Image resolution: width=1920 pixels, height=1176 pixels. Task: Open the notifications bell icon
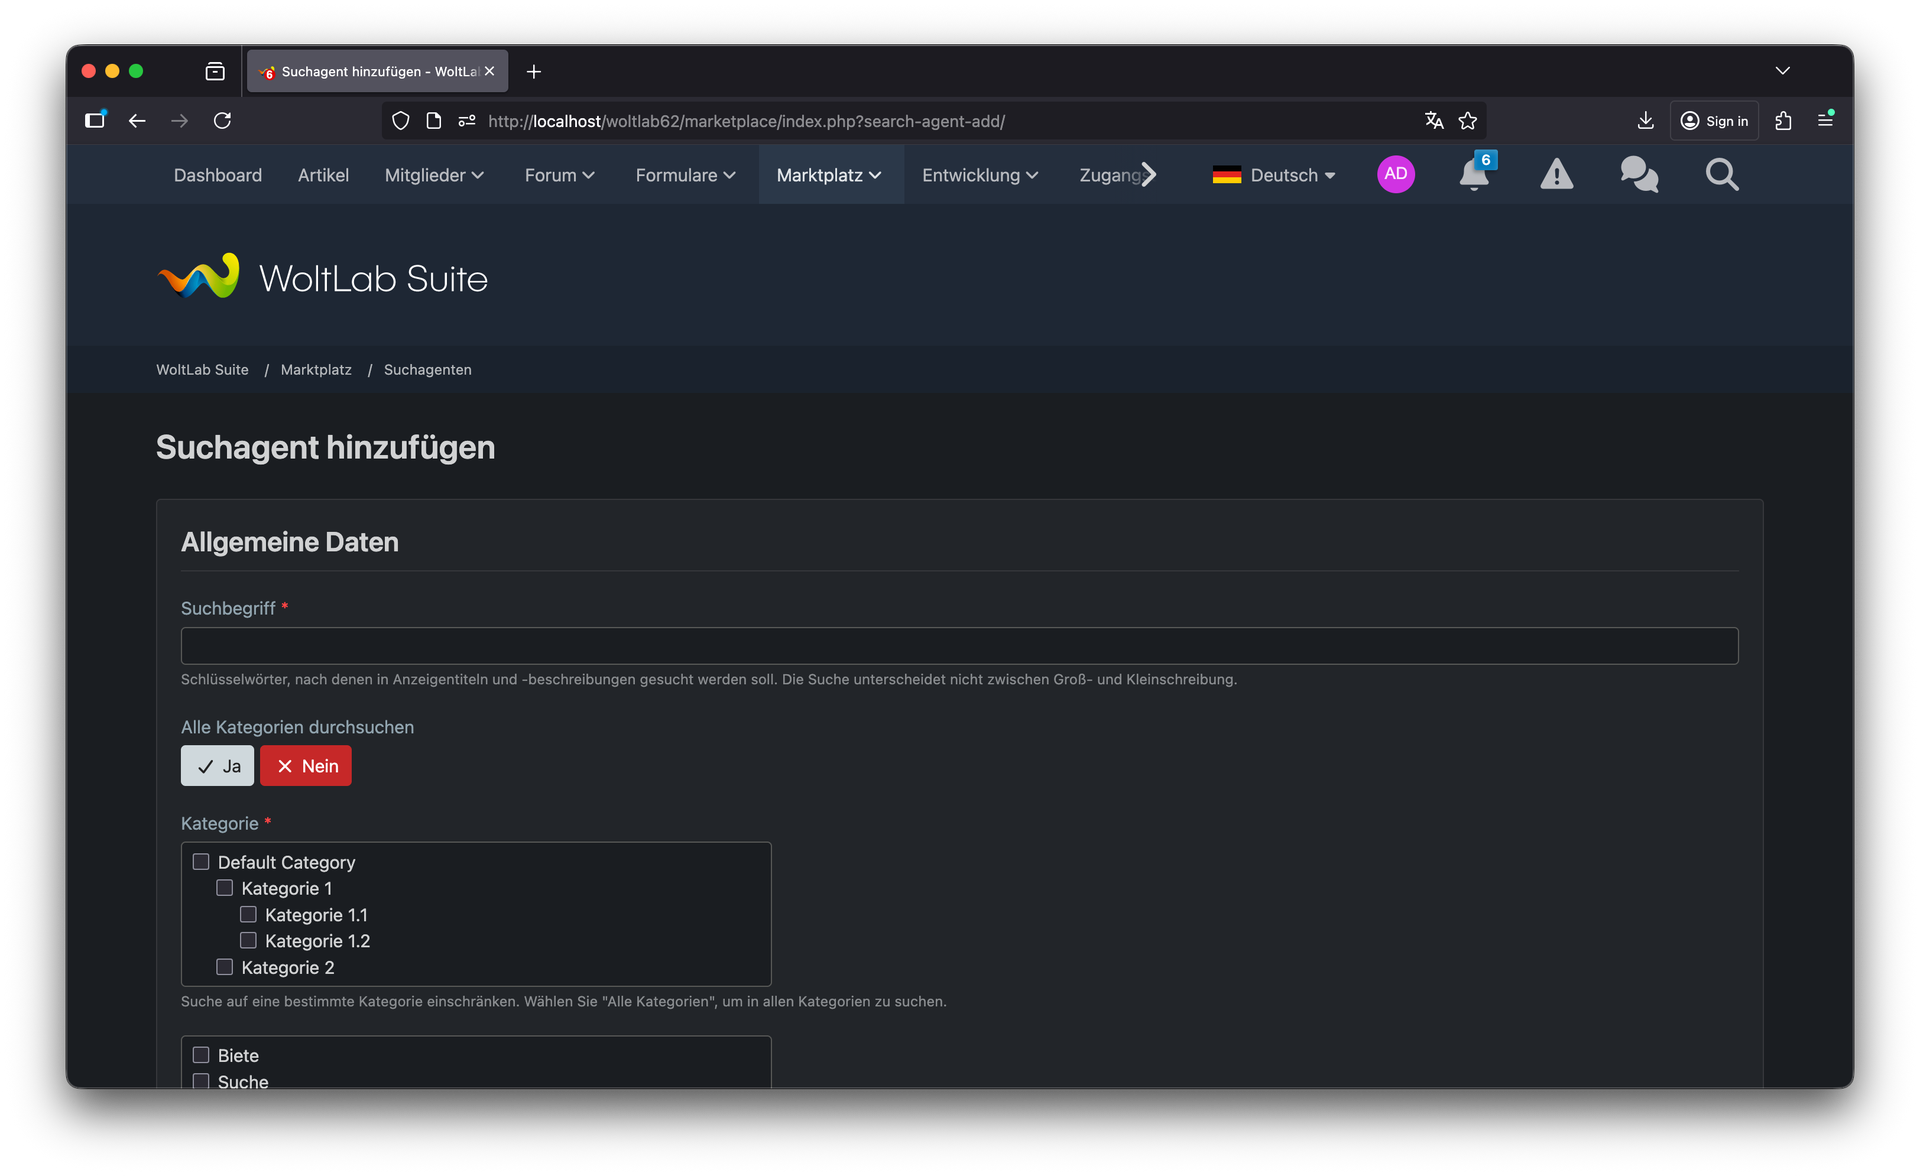tap(1473, 175)
